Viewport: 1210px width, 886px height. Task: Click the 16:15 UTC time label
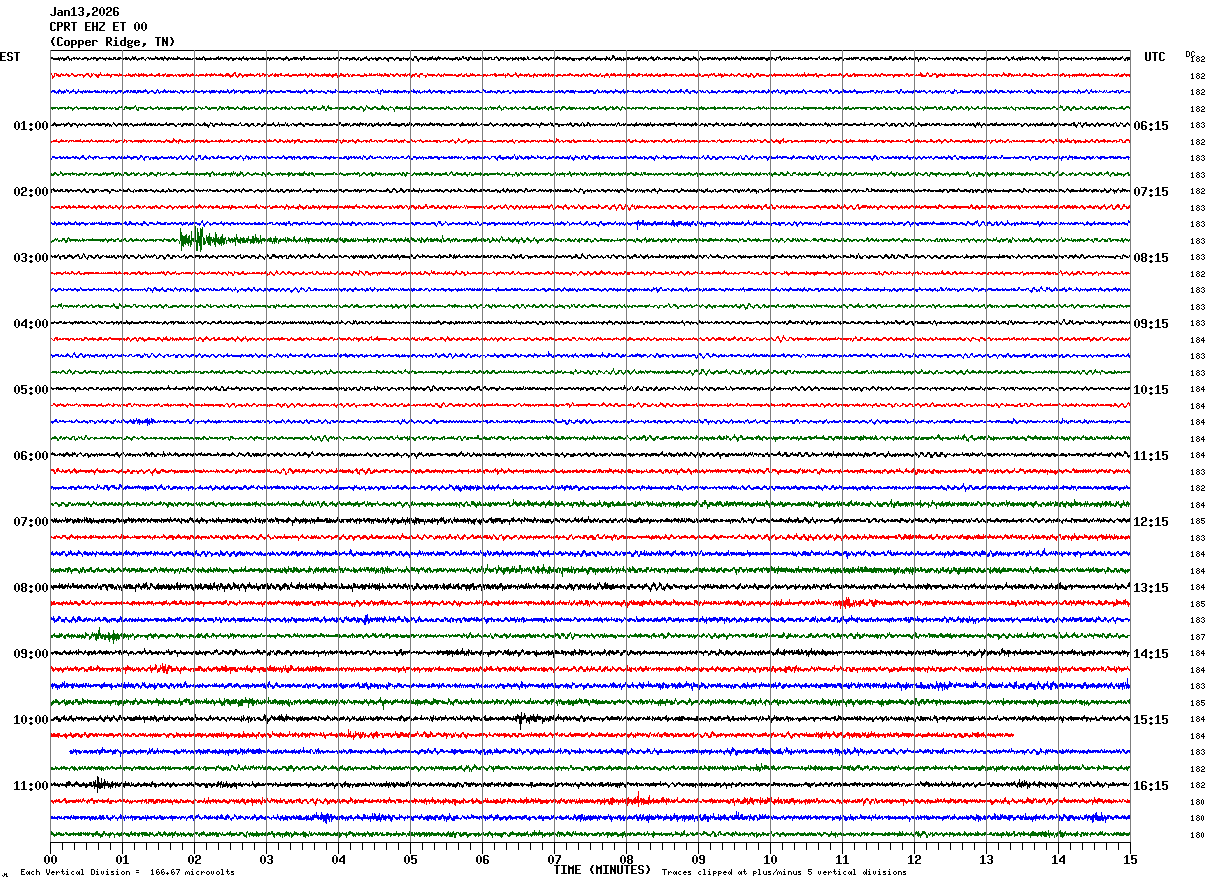(1151, 786)
